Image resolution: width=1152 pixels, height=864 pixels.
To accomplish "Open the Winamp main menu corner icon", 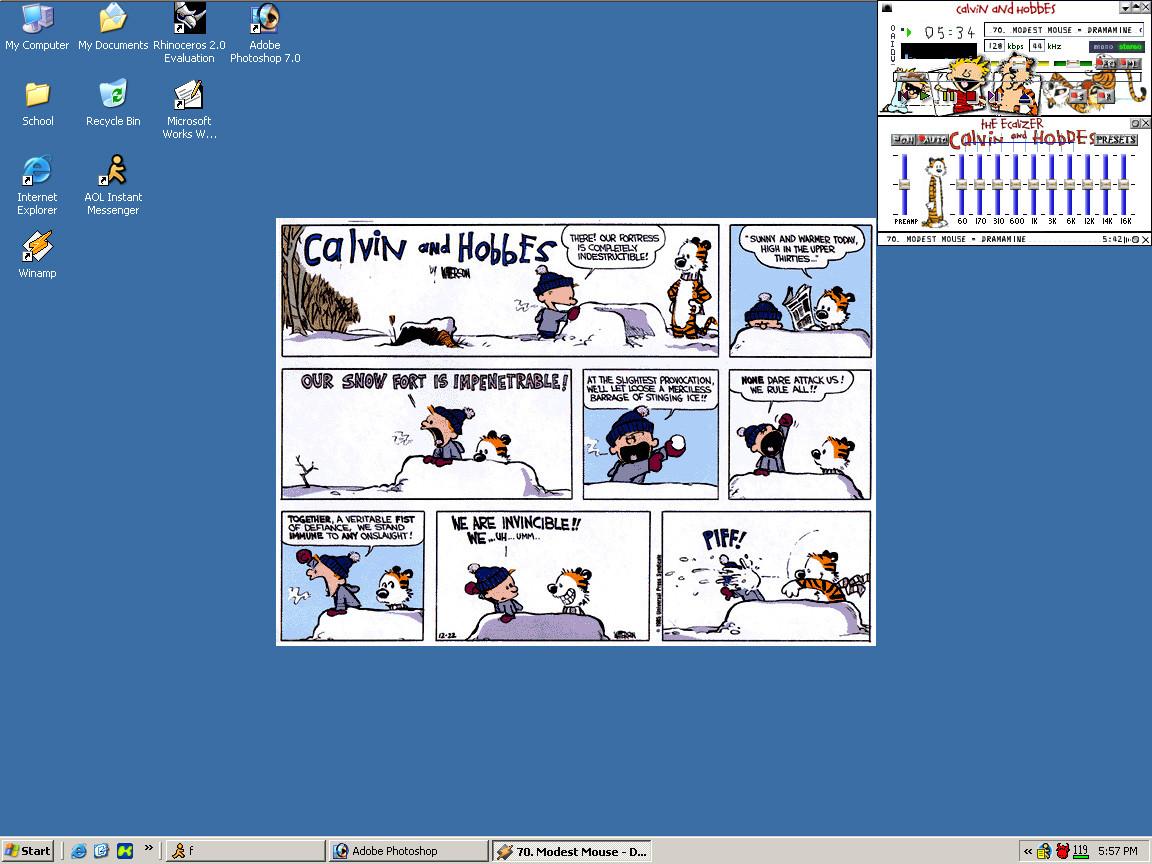I will click(887, 8).
